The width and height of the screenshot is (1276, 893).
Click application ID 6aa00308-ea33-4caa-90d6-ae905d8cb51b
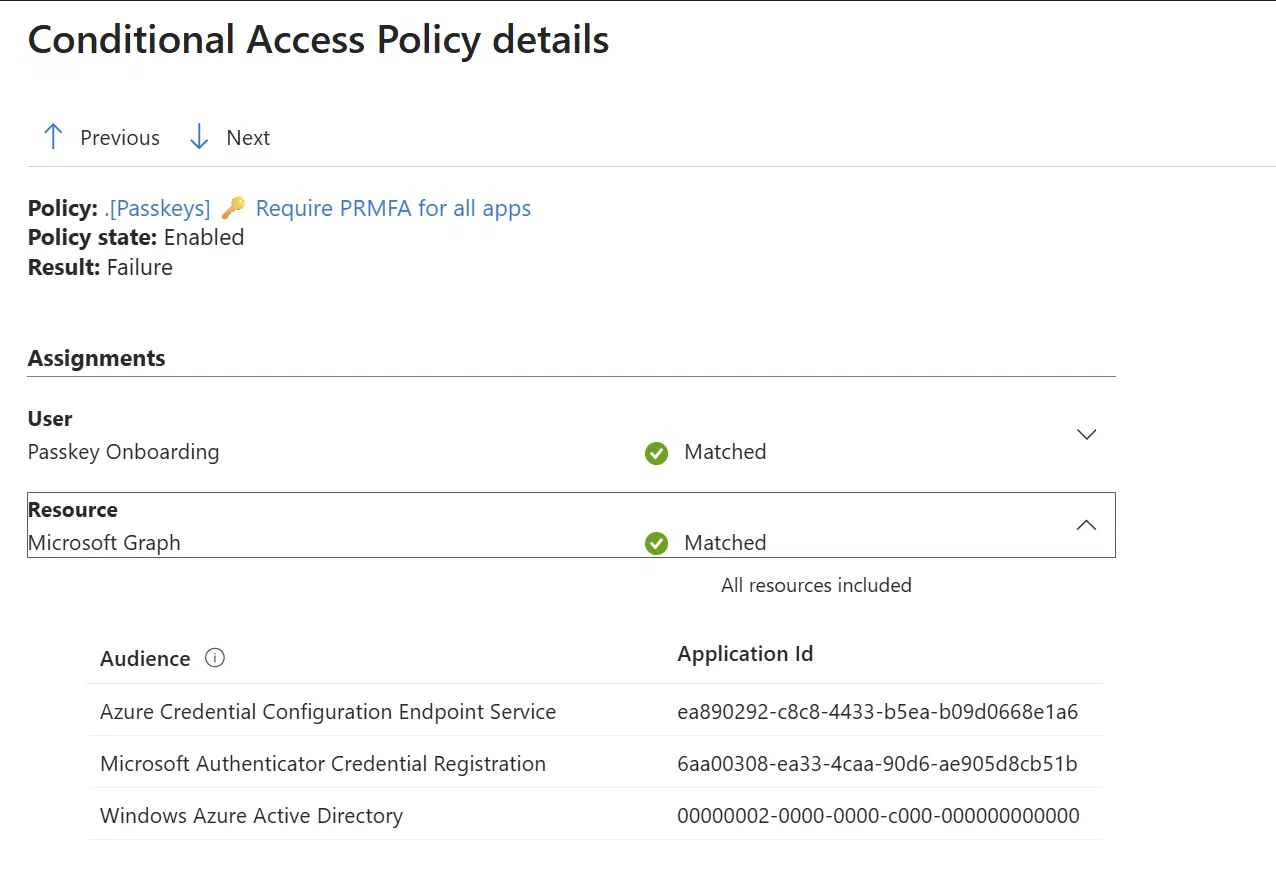[877, 764]
